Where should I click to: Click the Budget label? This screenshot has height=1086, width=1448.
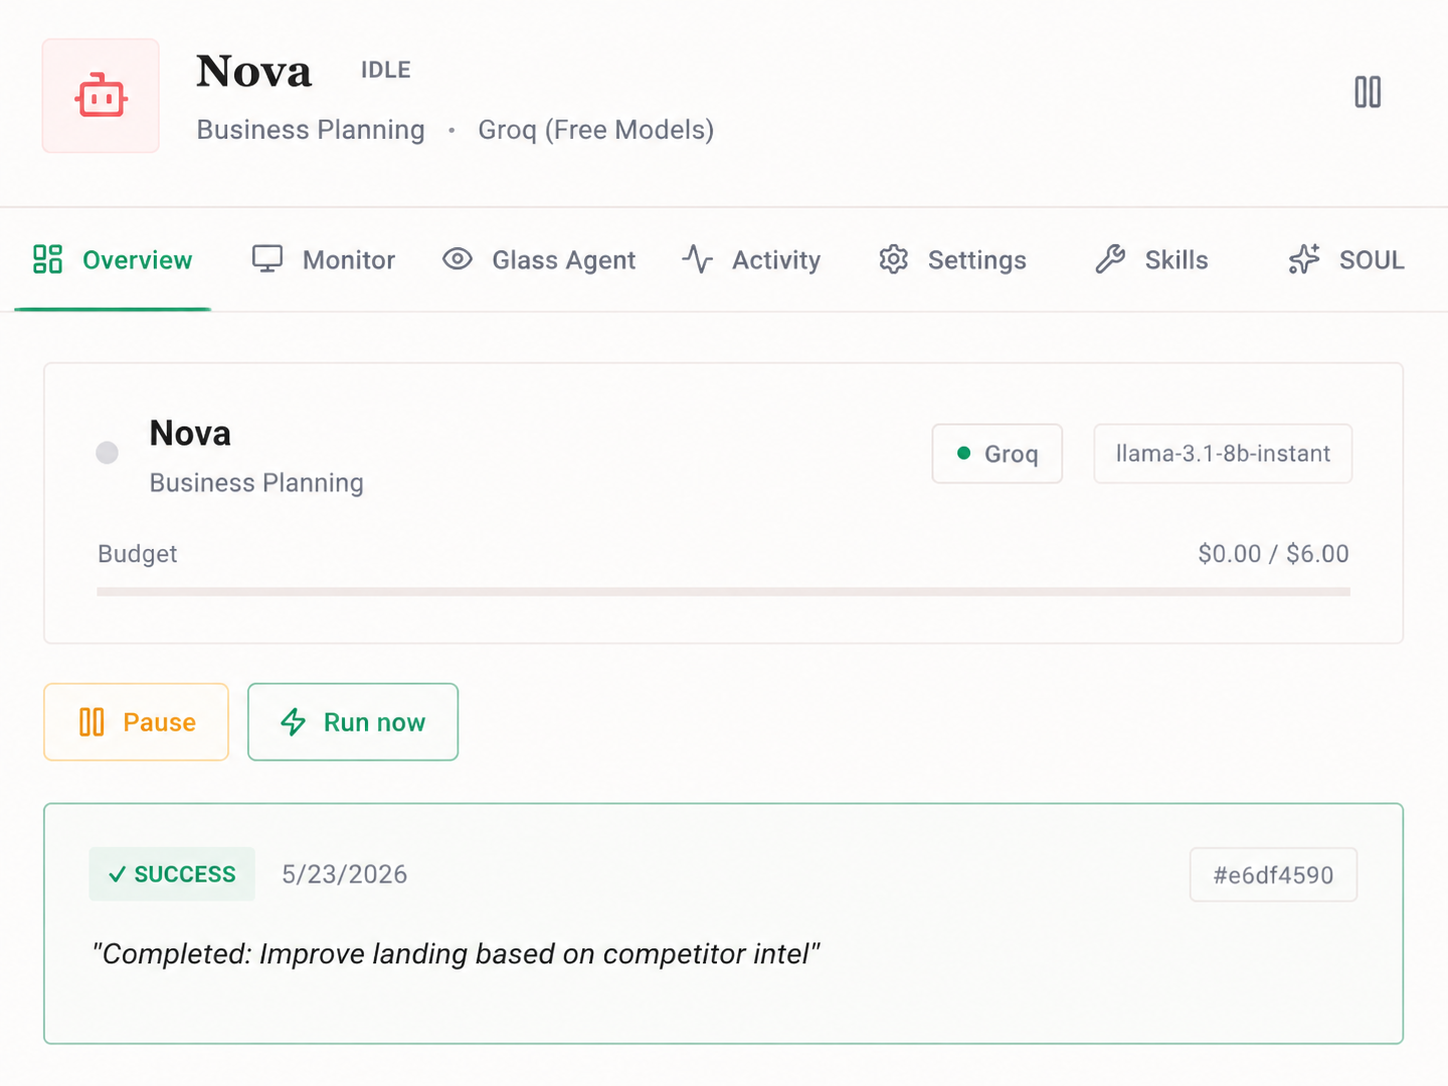(x=137, y=554)
